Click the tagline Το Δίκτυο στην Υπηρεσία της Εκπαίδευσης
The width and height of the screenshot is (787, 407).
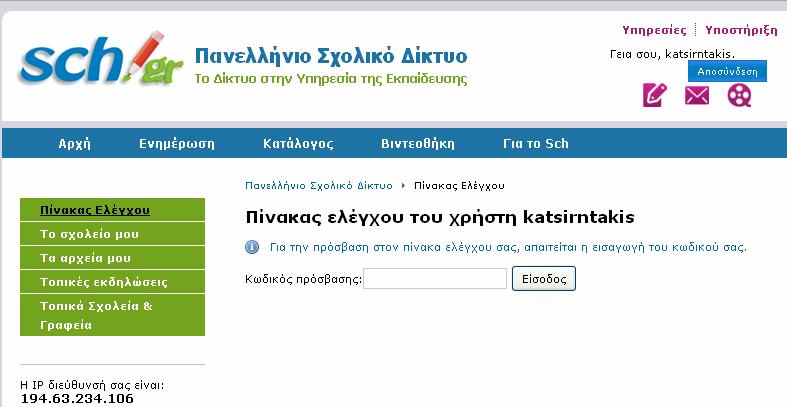coord(331,79)
